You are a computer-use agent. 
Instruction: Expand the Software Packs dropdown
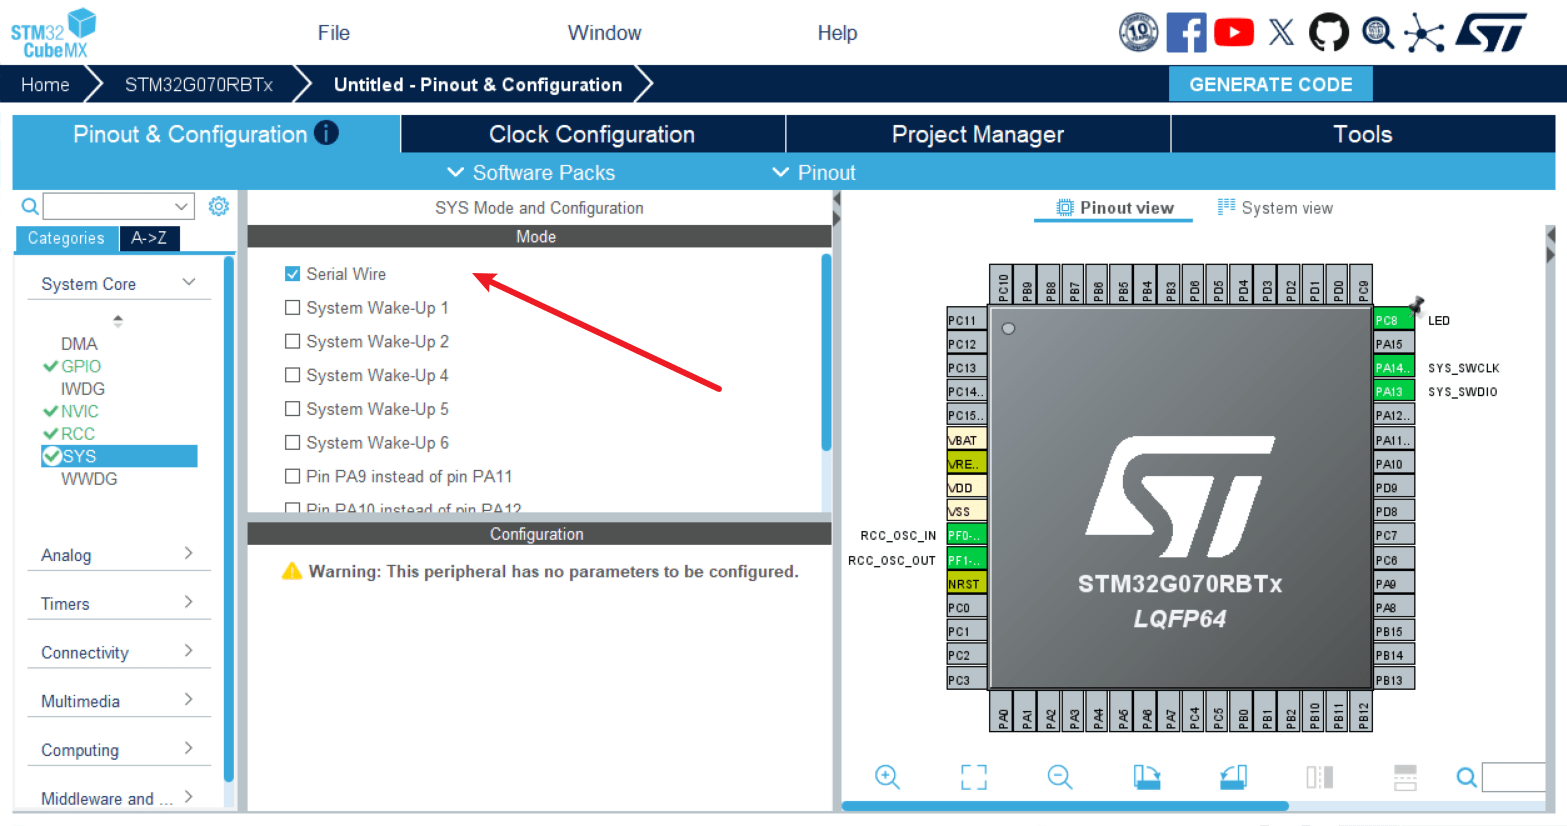coord(531,173)
